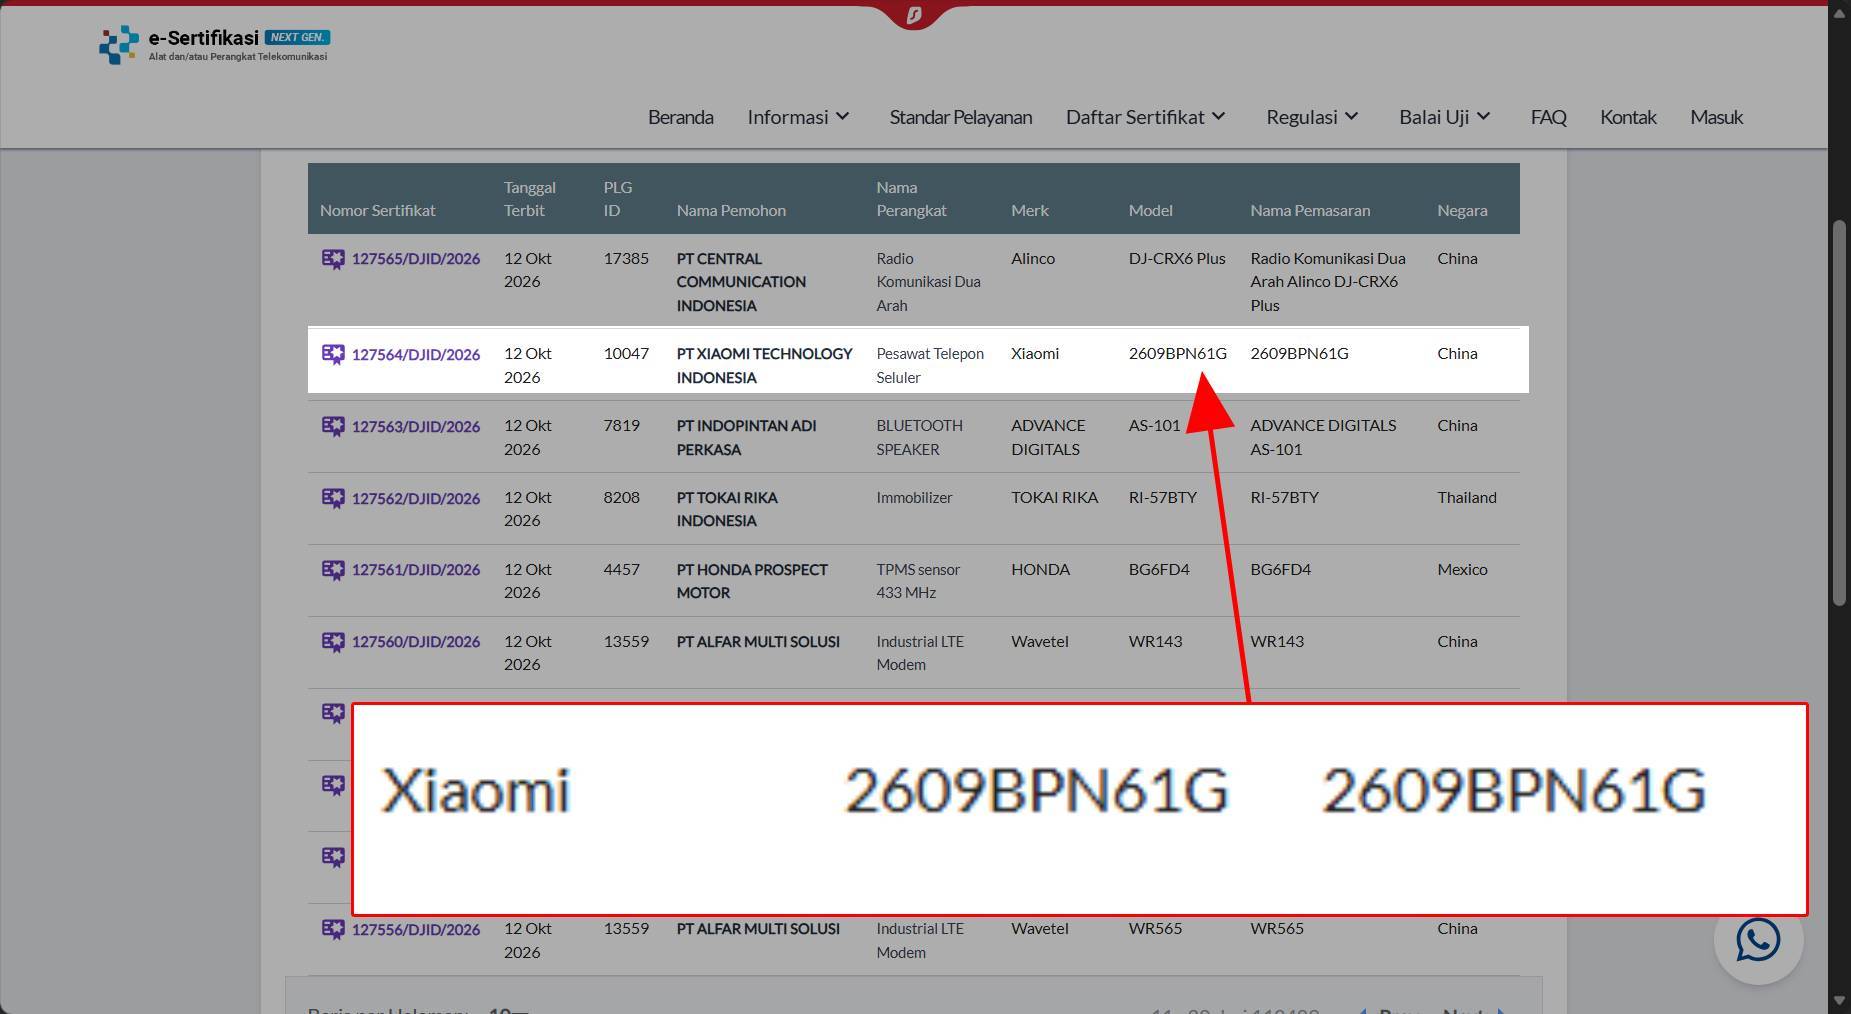Open the WhatsApp chat button
This screenshot has height=1014, width=1851.
pyautogui.click(x=1758, y=940)
